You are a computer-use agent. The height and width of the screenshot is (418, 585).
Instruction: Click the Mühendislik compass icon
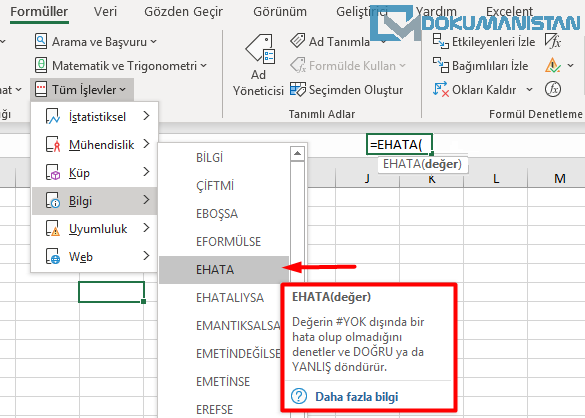click(52, 144)
